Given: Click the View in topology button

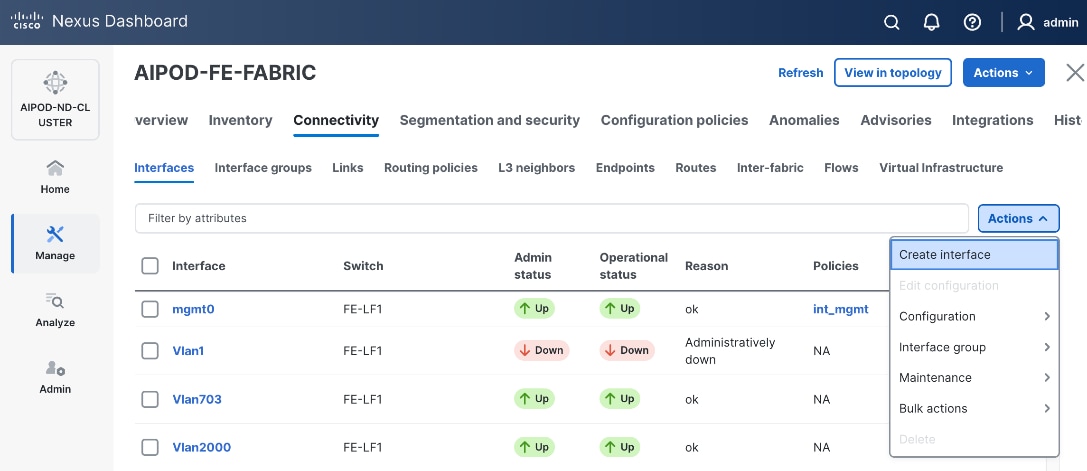Looking at the screenshot, I should pos(893,72).
